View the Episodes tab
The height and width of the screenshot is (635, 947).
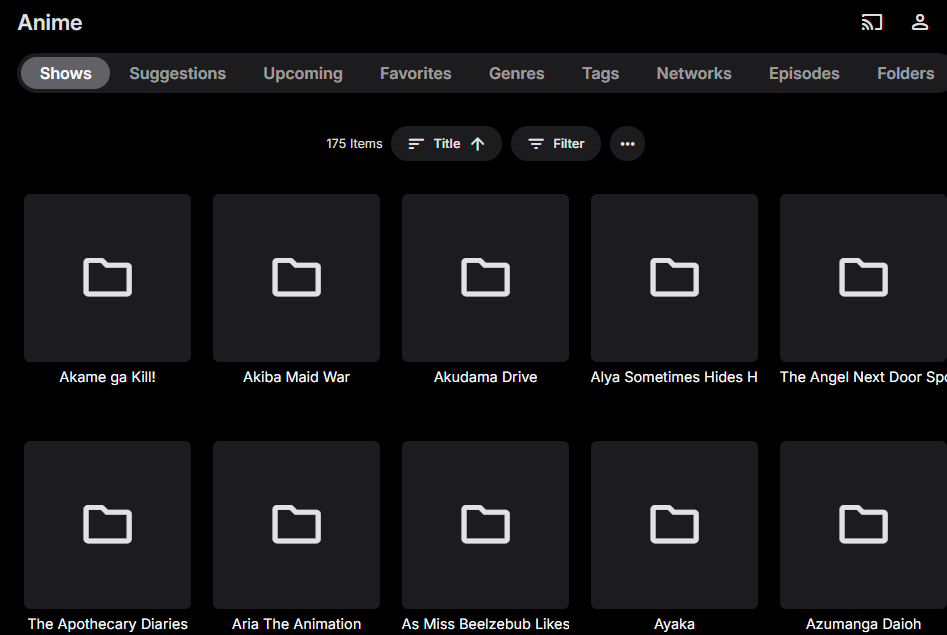point(804,73)
